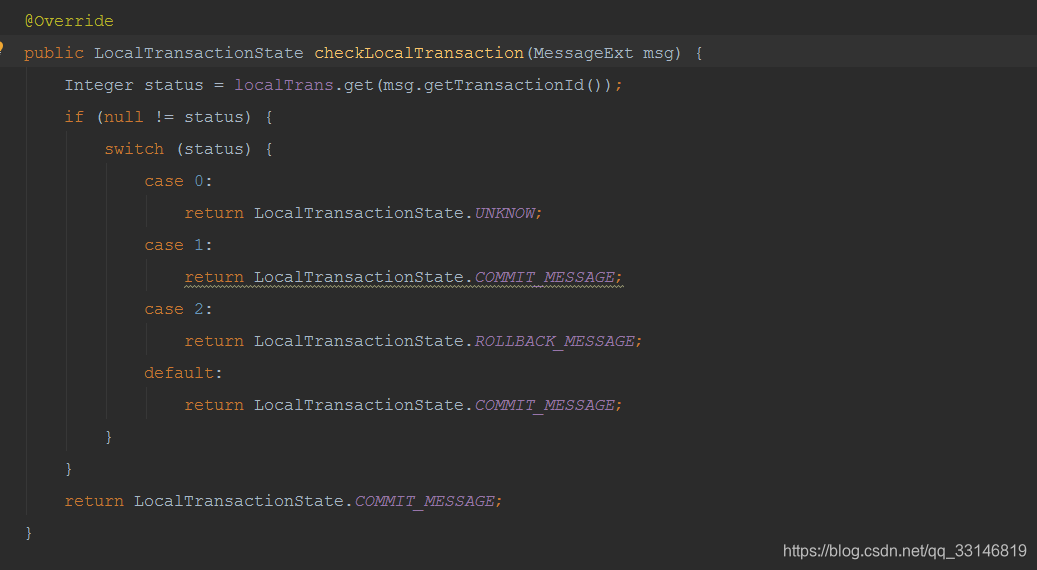Click the 'Integer status' declaration
Viewport: 1037px width, 570px height.
[134, 85]
